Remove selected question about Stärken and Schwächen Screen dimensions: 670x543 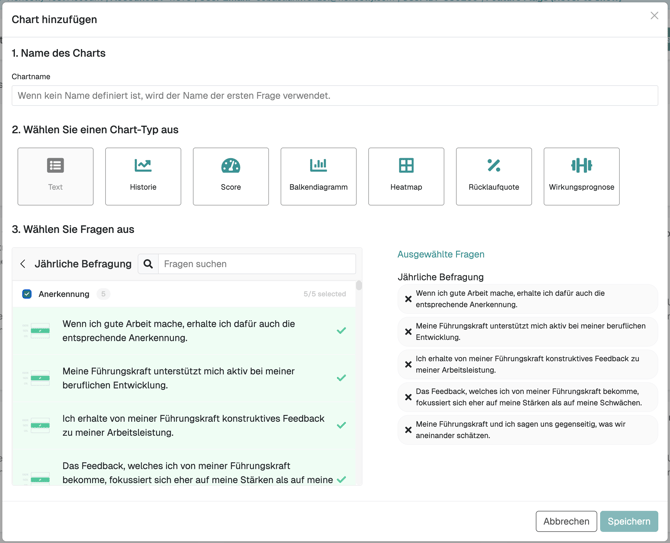point(408,397)
